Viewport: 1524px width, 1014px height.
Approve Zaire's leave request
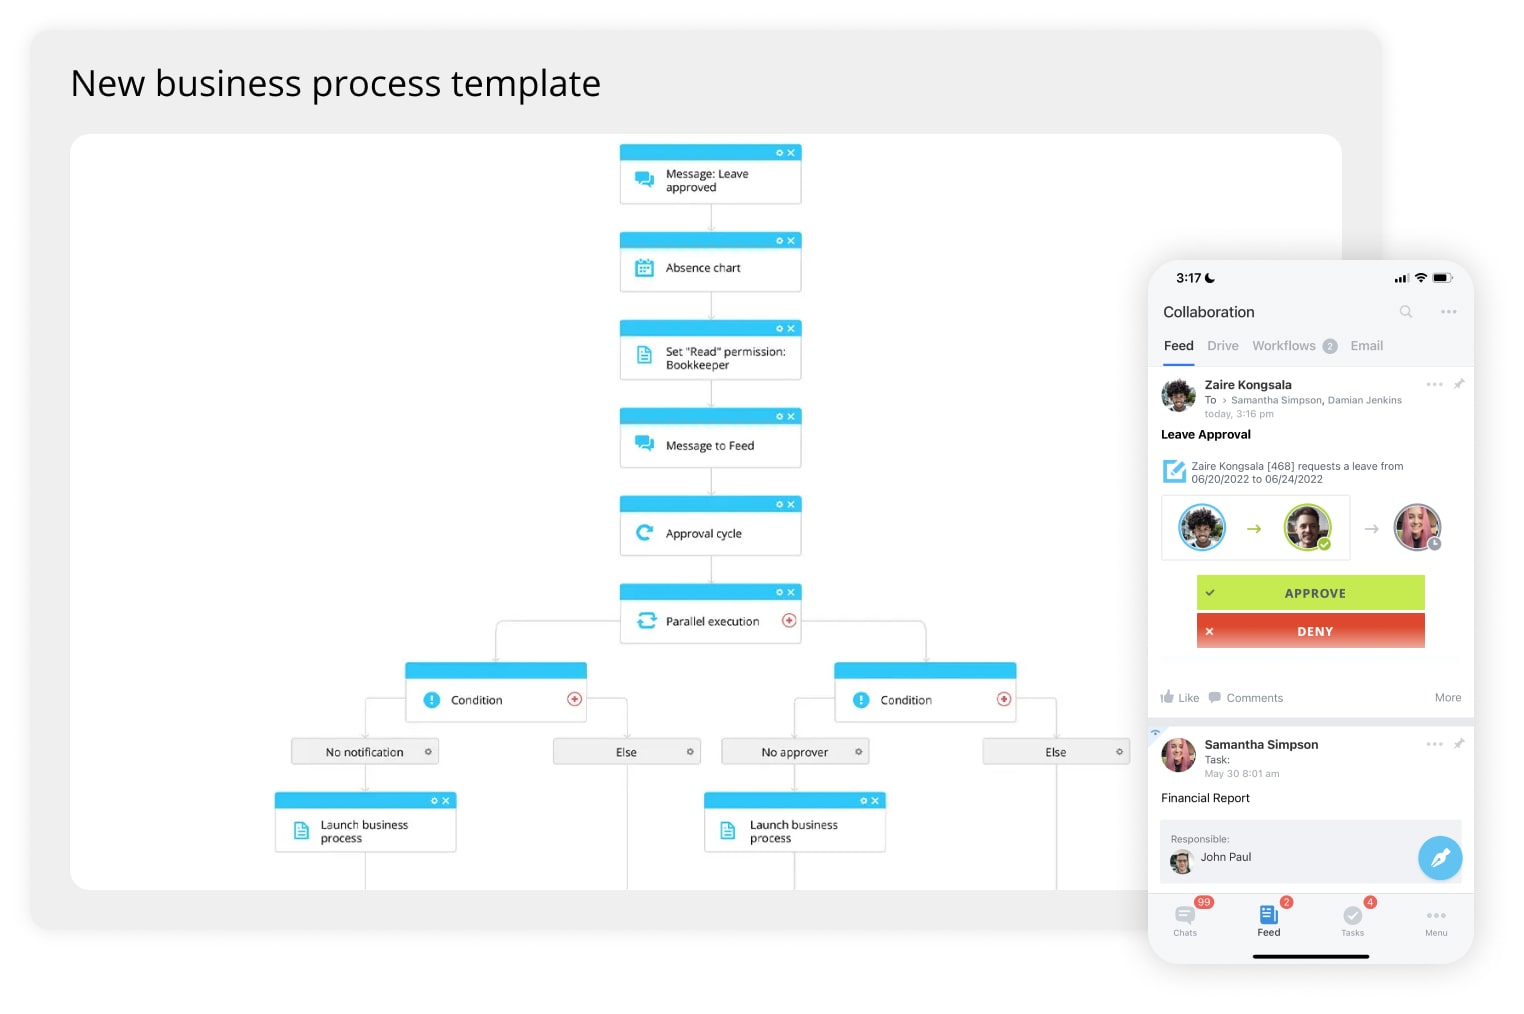click(x=1310, y=592)
